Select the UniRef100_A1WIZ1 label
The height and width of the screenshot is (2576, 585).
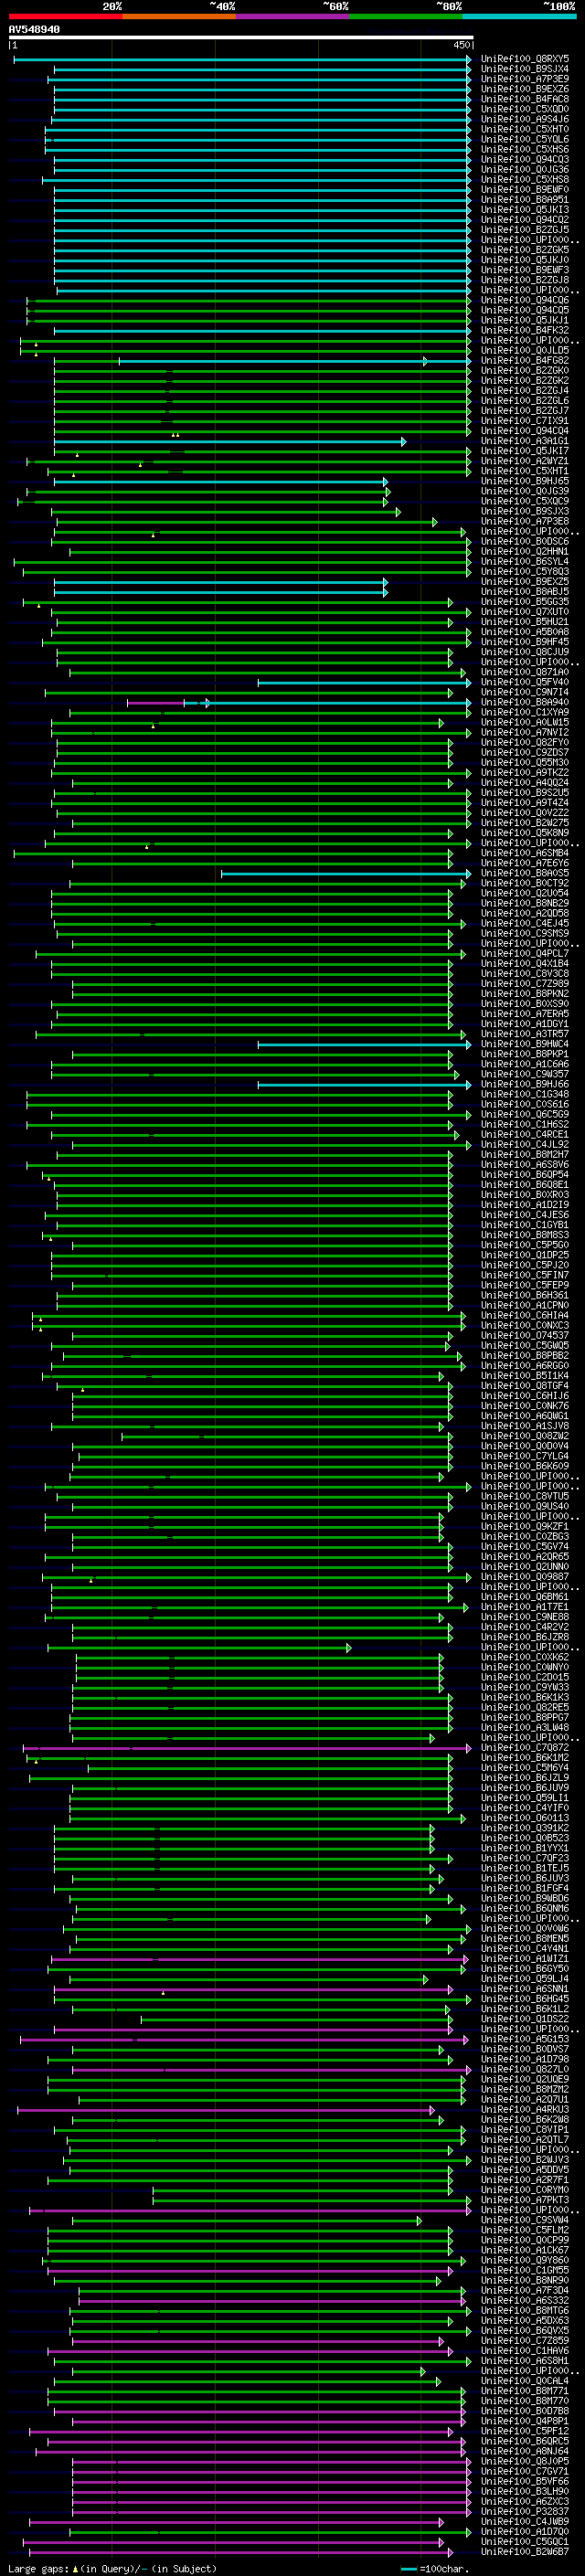point(525,1959)
